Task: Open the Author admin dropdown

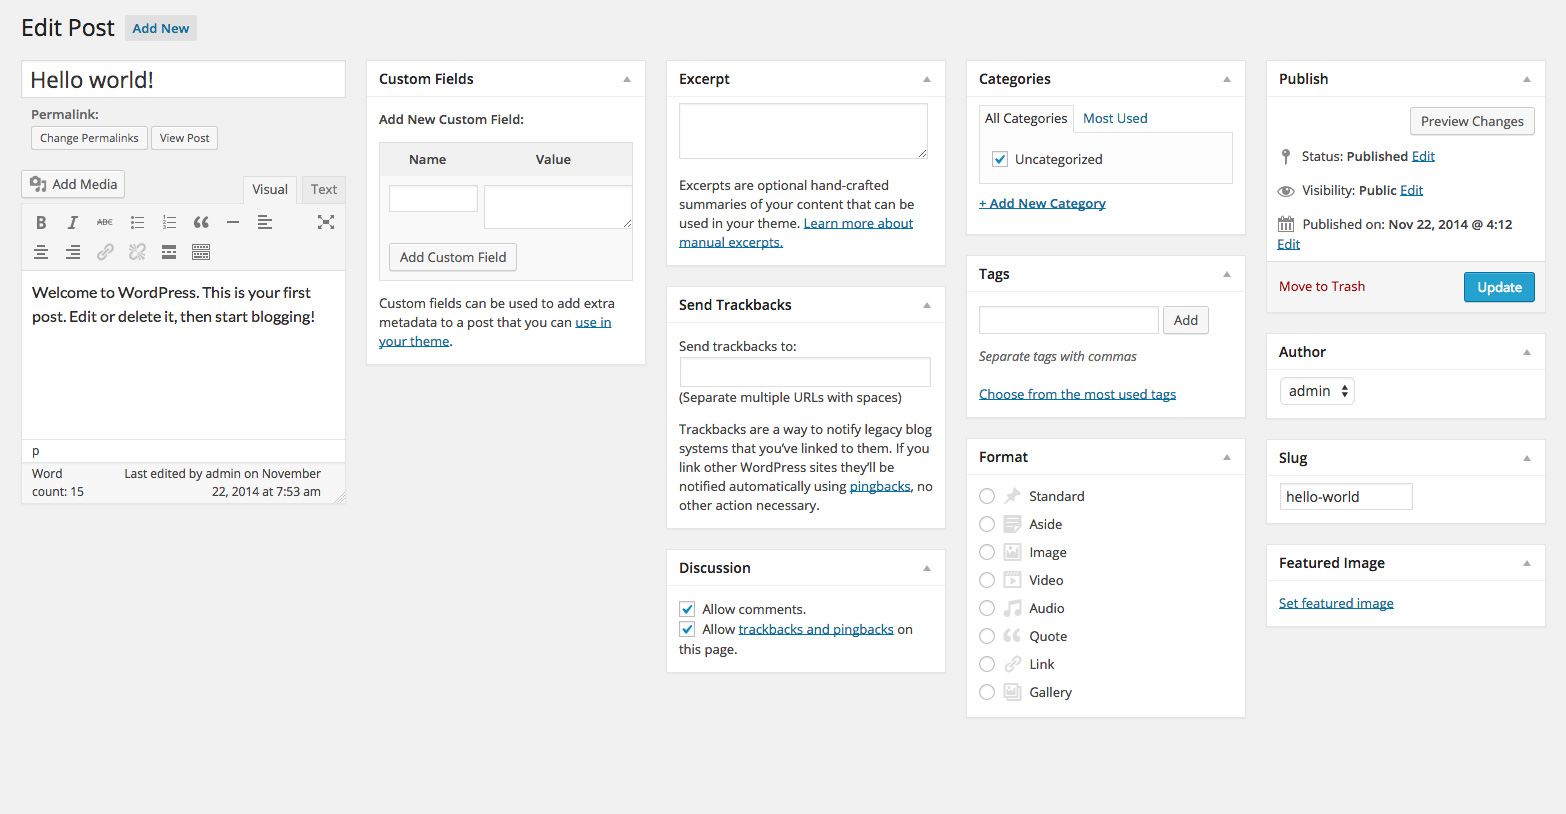Action: click(1317, 391)
